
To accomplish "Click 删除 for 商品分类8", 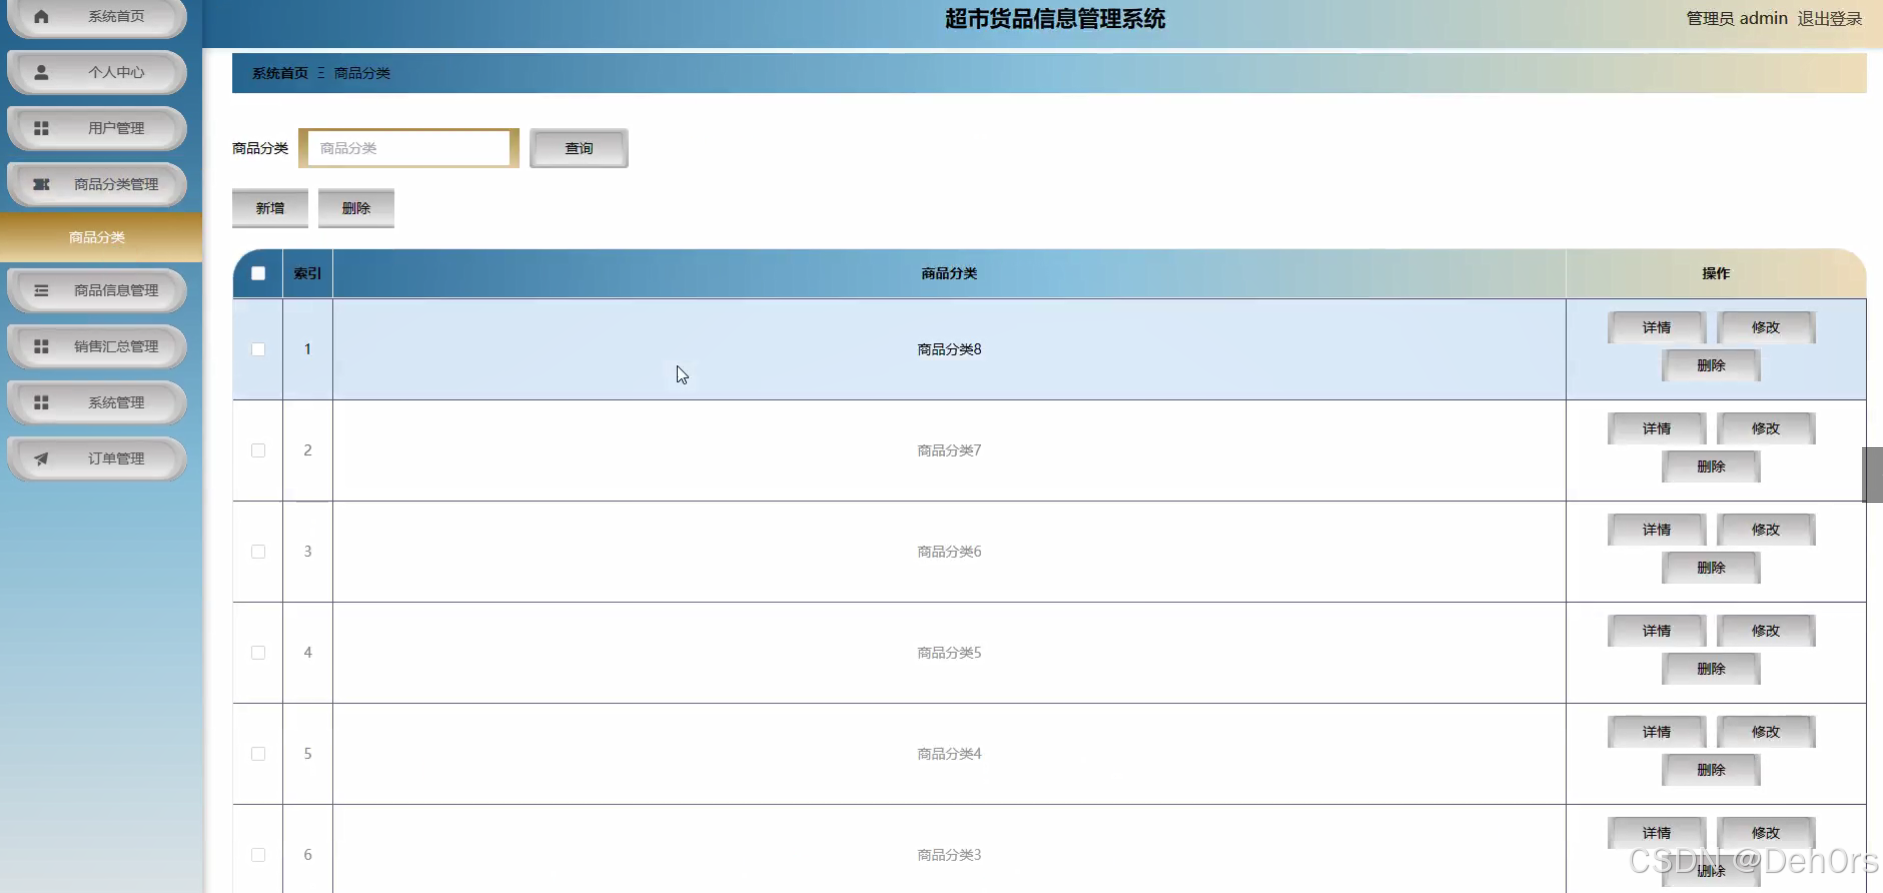I will click(x=1711, y=365).
